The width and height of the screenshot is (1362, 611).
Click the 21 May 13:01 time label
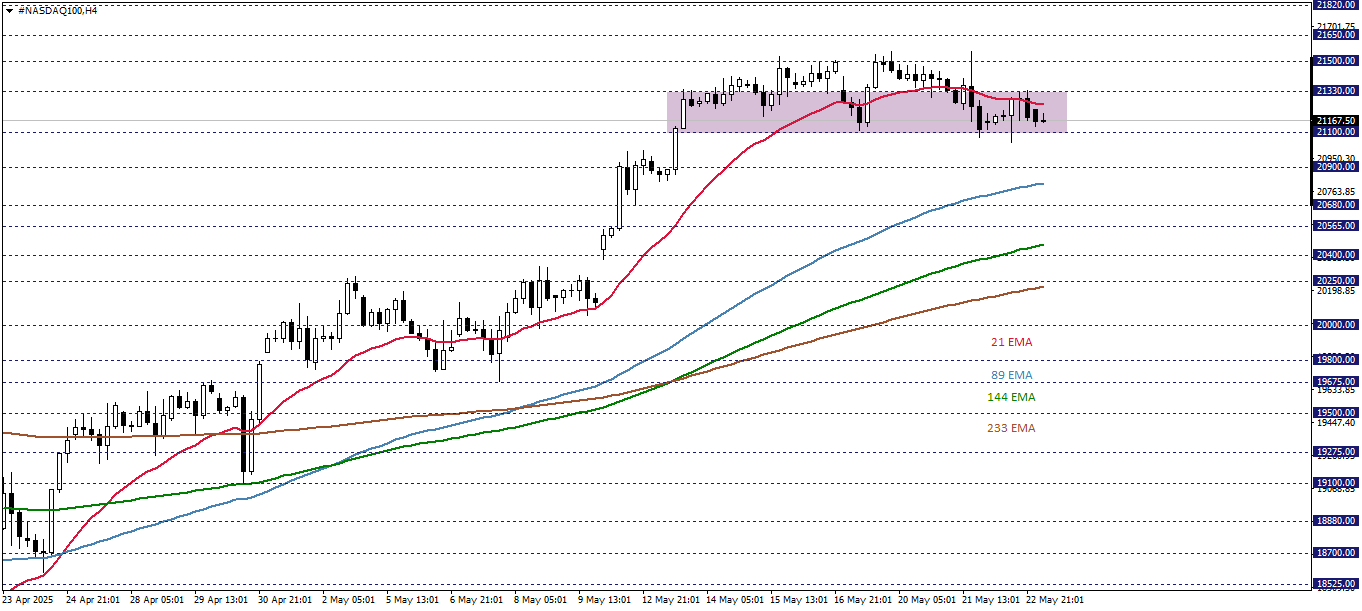989,600
